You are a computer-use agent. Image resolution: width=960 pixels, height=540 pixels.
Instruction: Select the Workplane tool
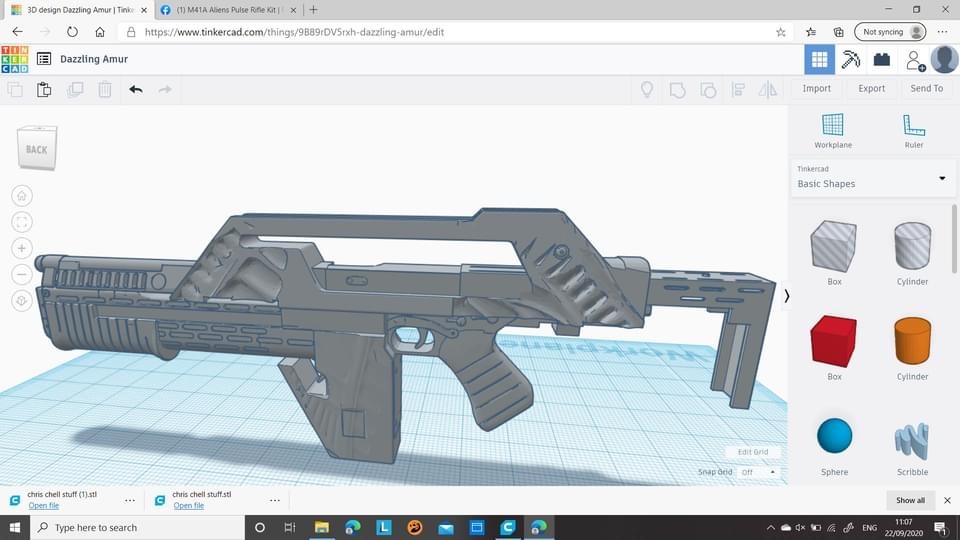tap(833, 131)
